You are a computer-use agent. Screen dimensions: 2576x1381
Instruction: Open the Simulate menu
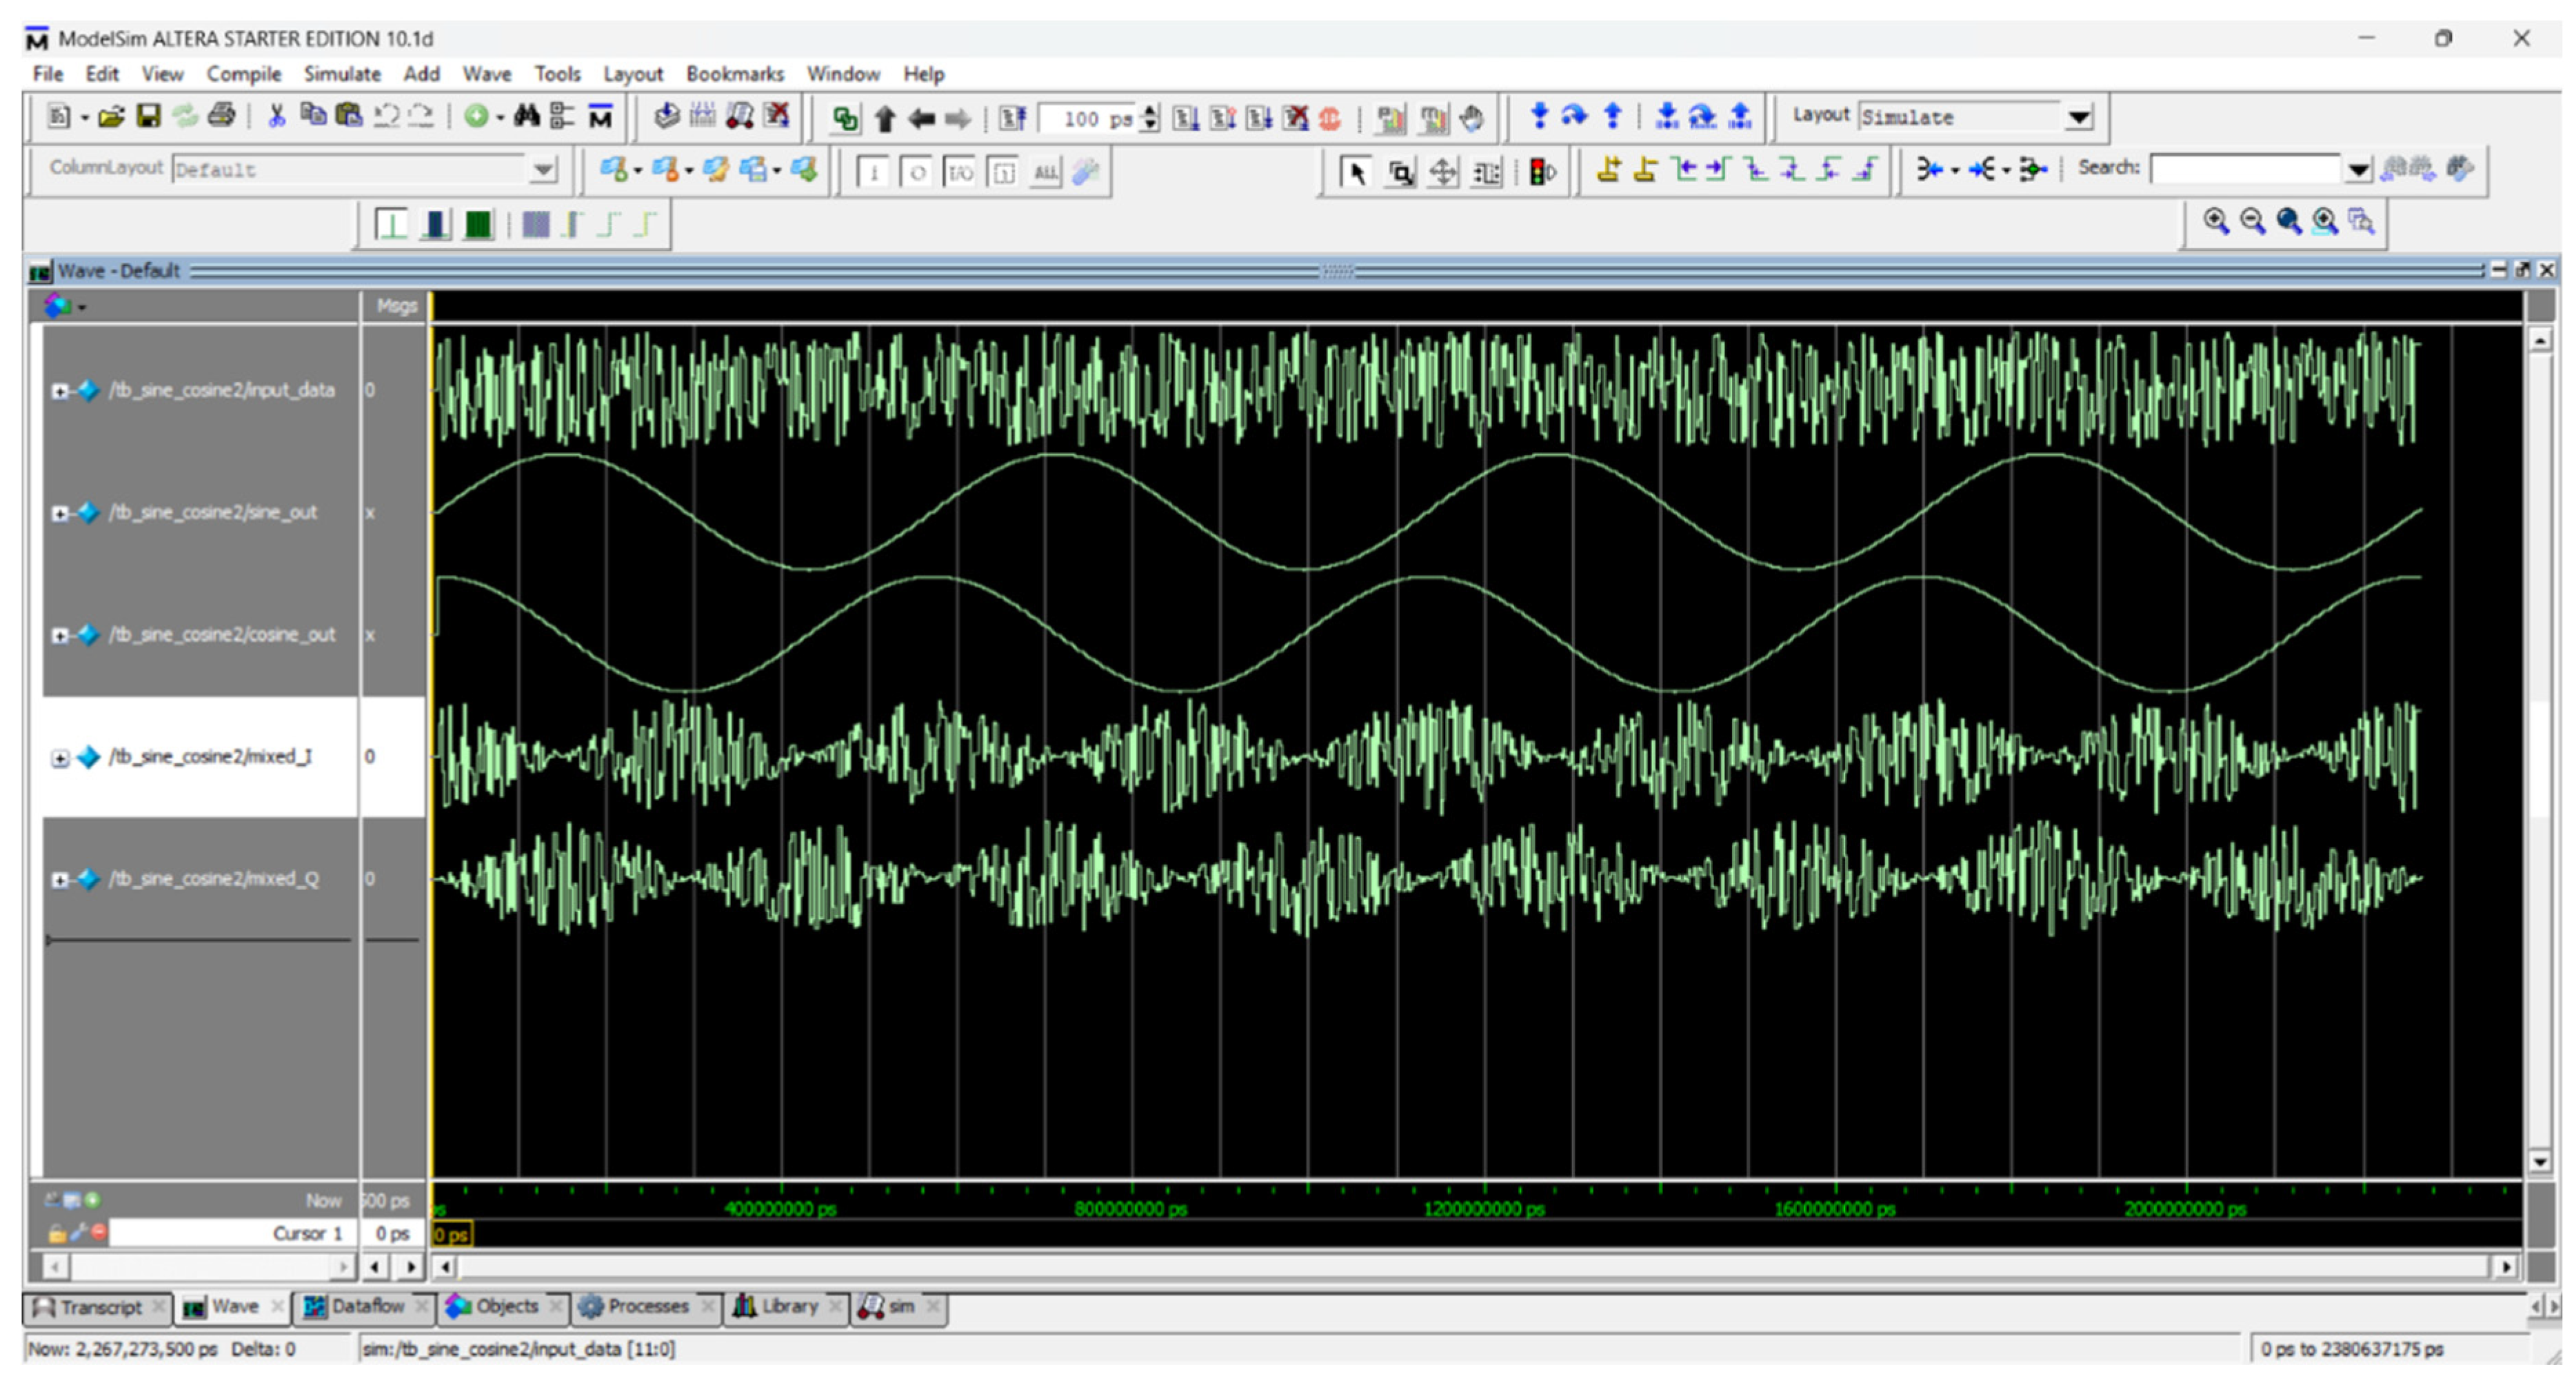coord(342,74)
